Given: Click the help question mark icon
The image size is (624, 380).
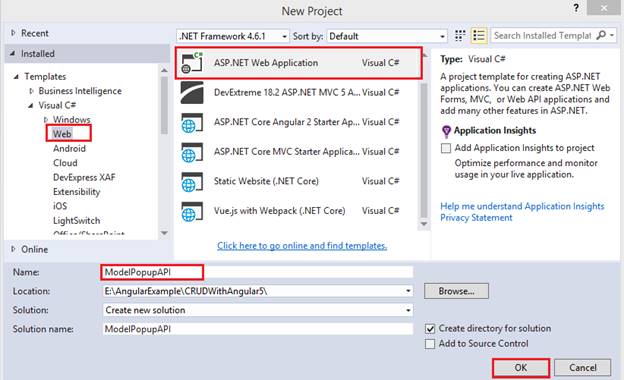Looking at the screenshot, I should [x=576, y=8].
